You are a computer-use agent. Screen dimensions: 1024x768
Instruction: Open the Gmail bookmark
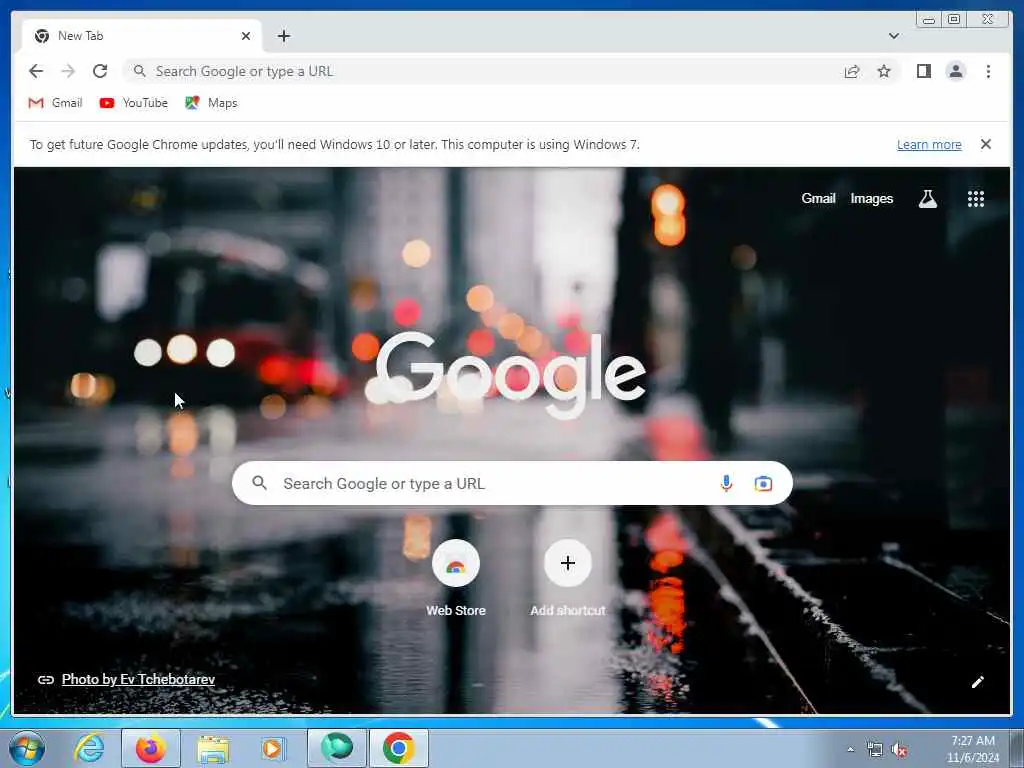tap(56, 103)
